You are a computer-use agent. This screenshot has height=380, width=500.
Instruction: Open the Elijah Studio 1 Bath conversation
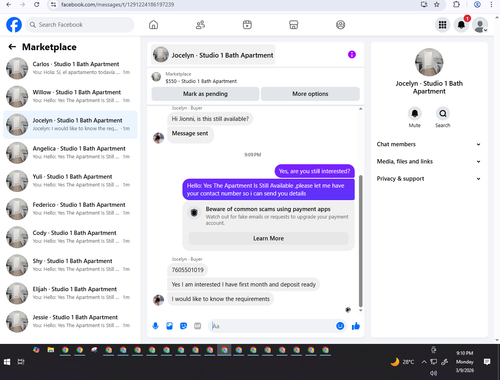pyautogui.click(x=70, y=293)
